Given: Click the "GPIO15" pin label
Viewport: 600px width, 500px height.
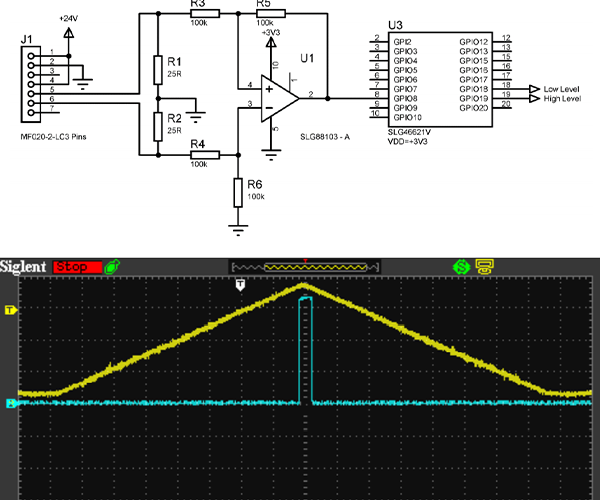Looking at the screenshot, I should [474, 61].
